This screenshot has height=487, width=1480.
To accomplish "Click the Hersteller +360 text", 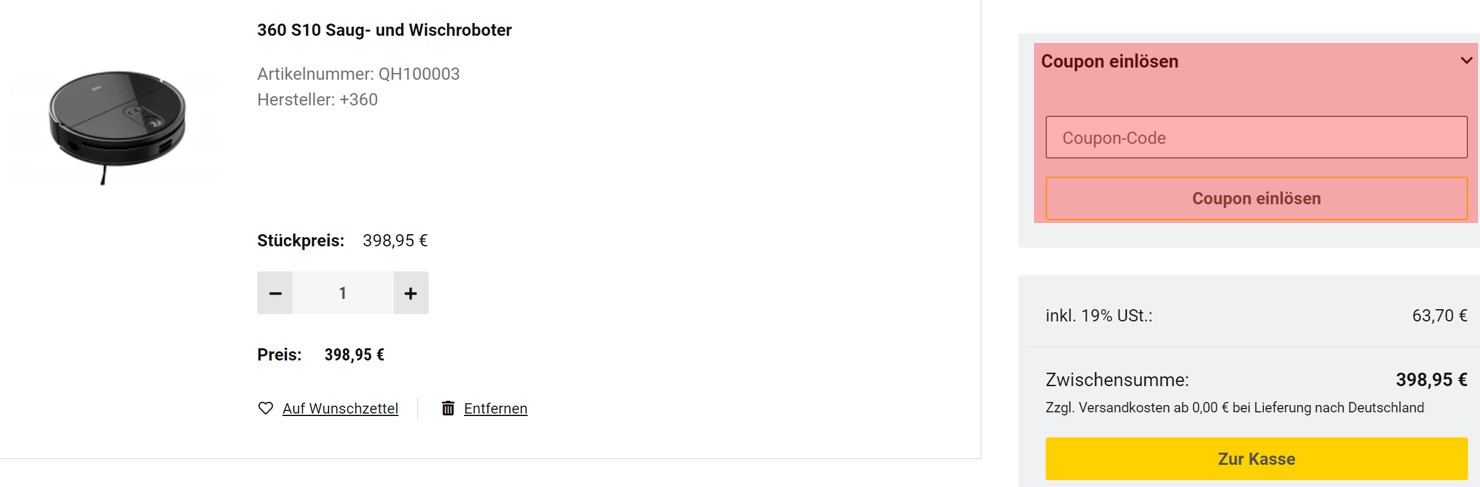I will pos(317,100).
